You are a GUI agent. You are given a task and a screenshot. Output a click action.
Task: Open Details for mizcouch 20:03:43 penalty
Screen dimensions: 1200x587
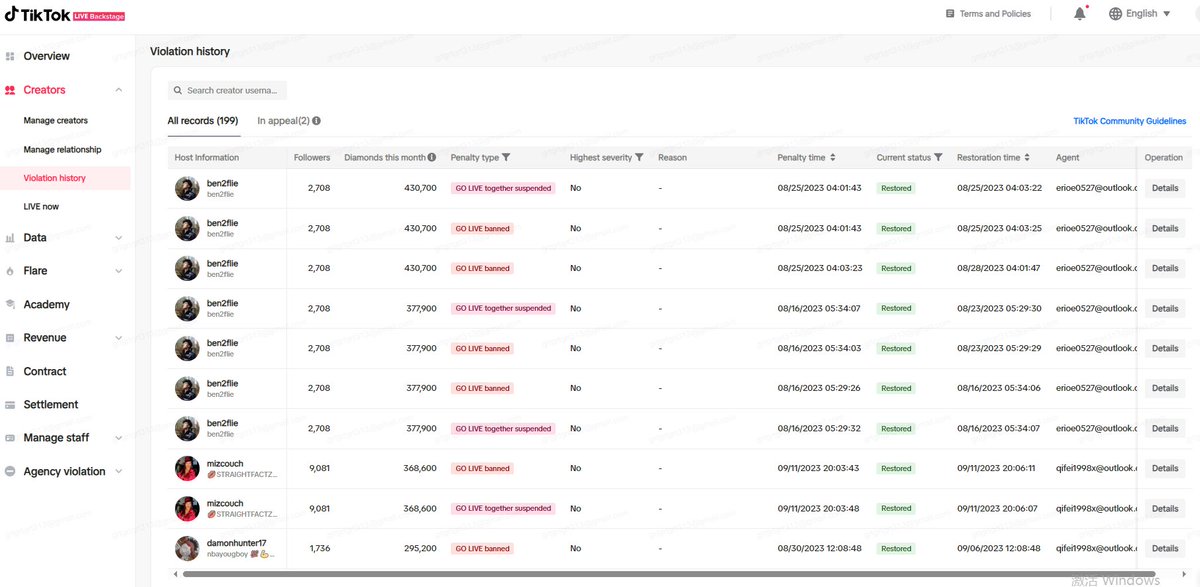1165,468
